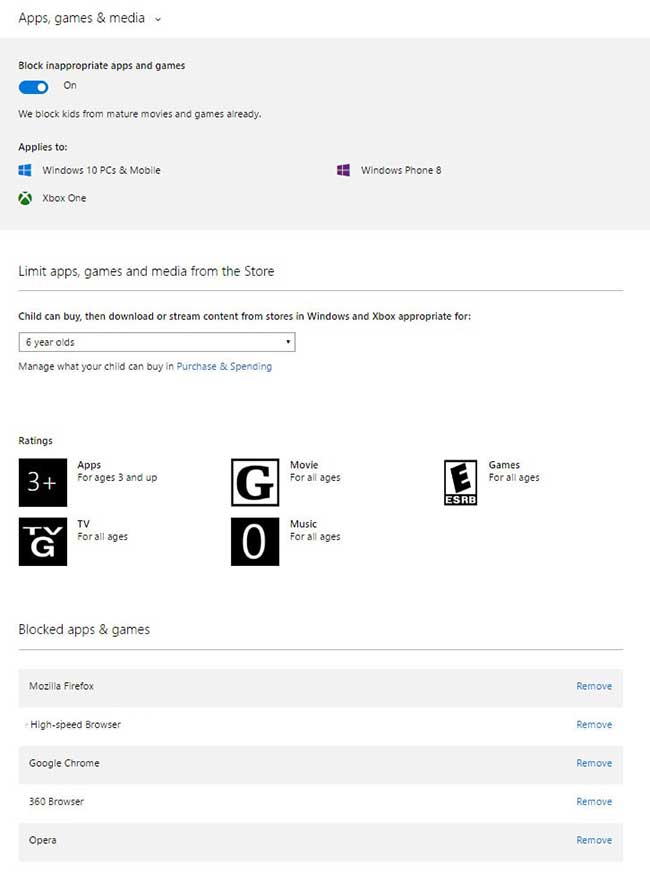Click the dropdown arrow beside 6 year olds
The height and width of the screenshot is (891, 650).
pyautogui.click(x=288, y=341)
